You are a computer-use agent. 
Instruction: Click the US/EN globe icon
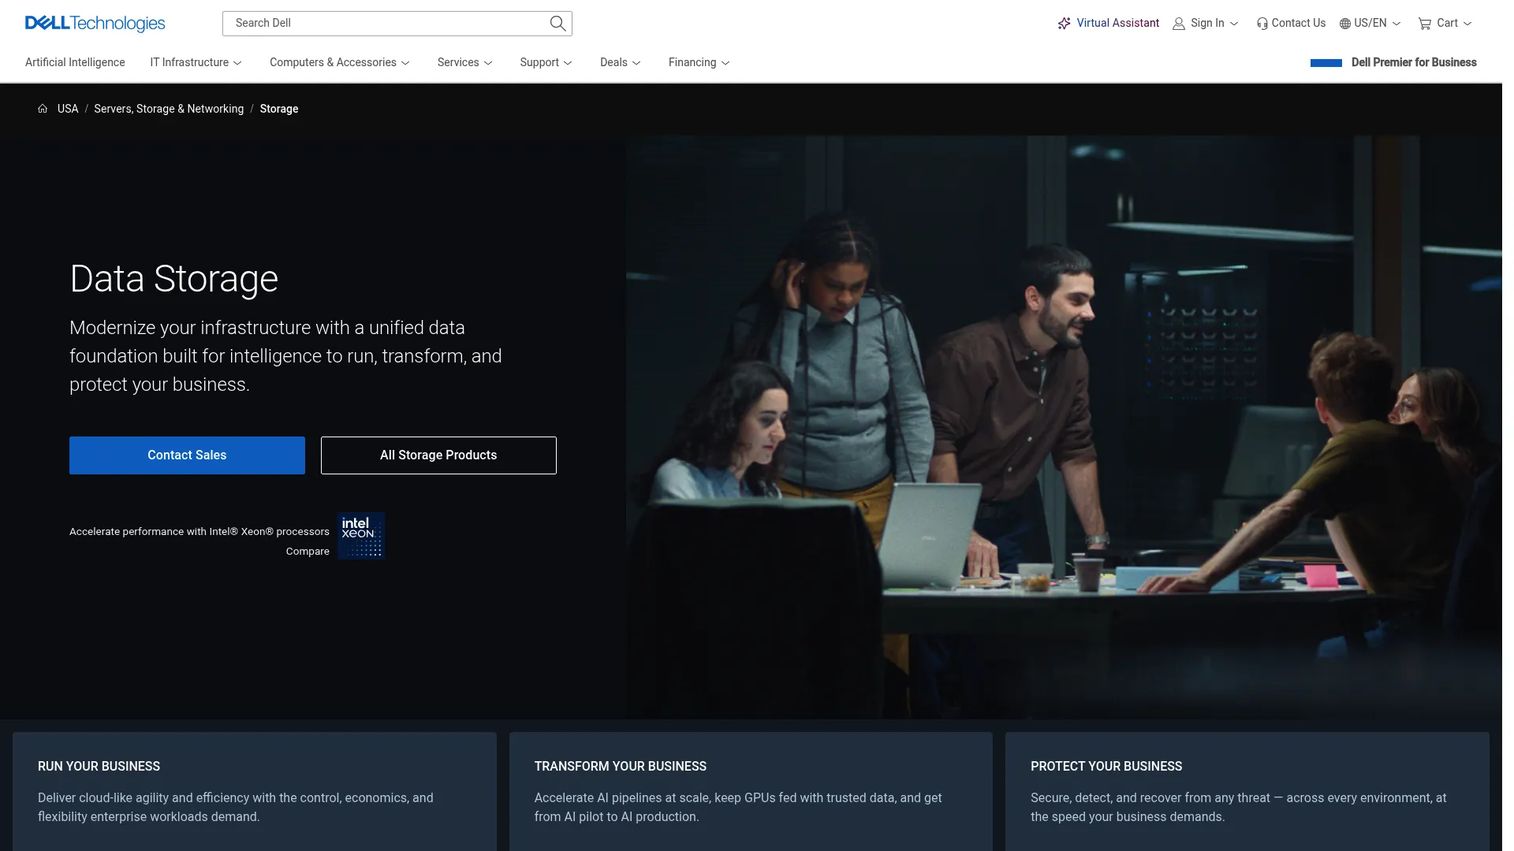tap(1345, 23)
